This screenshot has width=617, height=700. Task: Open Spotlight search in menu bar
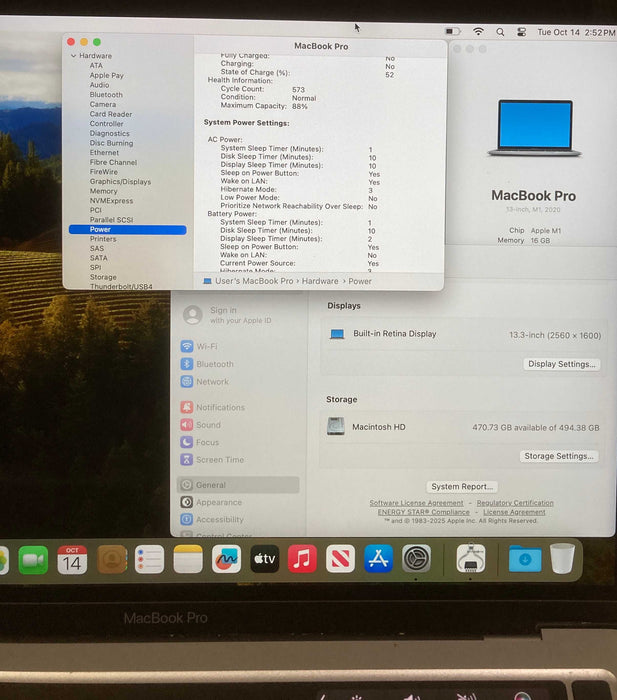click(x=500, y=32)
